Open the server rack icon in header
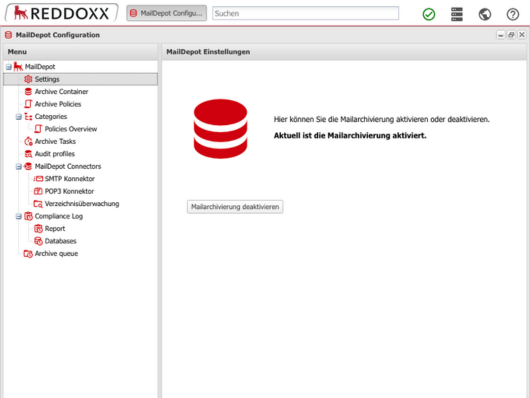The height and width of the screenshot is (398, 530). click(x=457, y=14)
